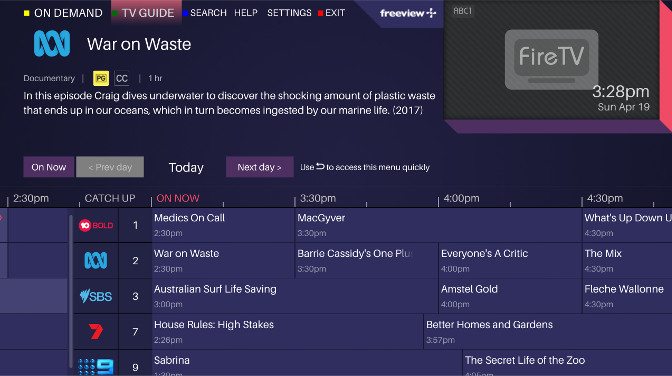Image resolution: width=672 pixels, height=376 pixels.
Task: Click the 2:30pm timeline marker
Action: (31, 199)
